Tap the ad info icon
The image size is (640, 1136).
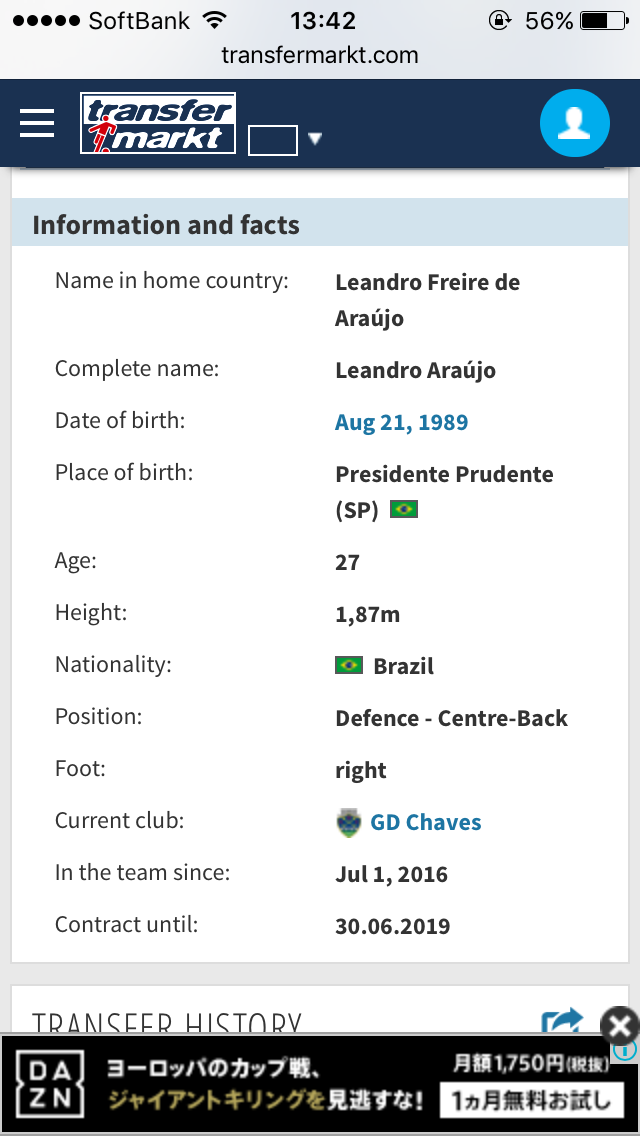click(627, 1049)
